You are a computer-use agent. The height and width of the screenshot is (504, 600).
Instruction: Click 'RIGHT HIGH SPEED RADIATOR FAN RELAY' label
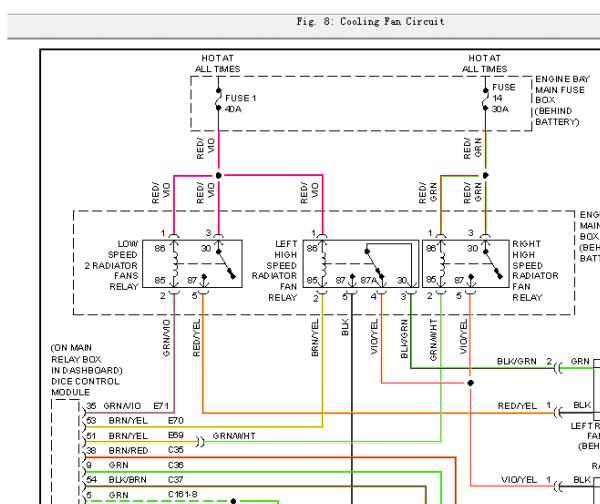tap(535, 271)
